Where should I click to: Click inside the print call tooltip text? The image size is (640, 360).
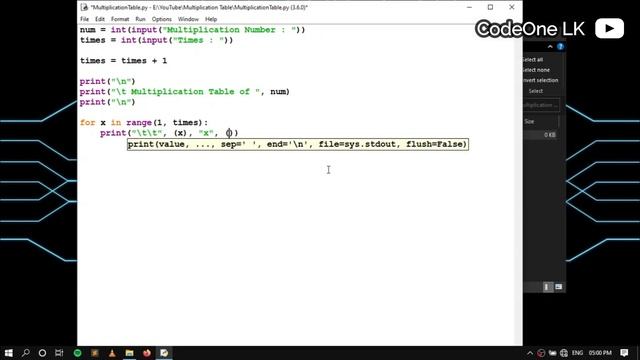click(x=298, y=144)
